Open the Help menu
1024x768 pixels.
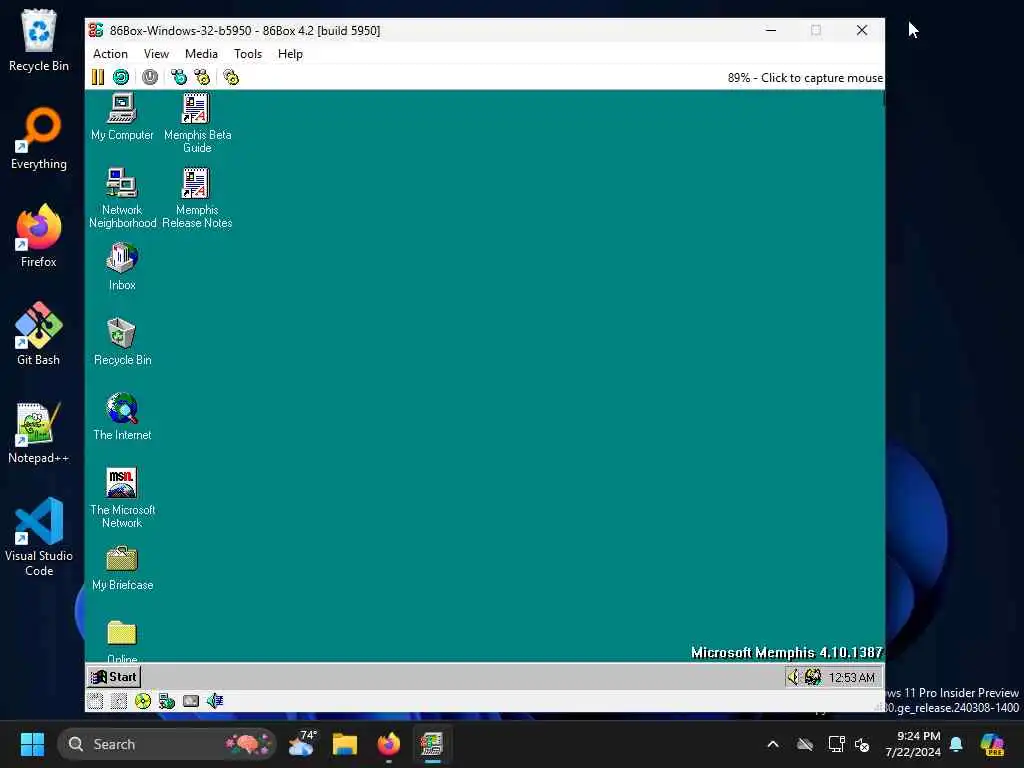pyautogui.click(x=290, y=54)
